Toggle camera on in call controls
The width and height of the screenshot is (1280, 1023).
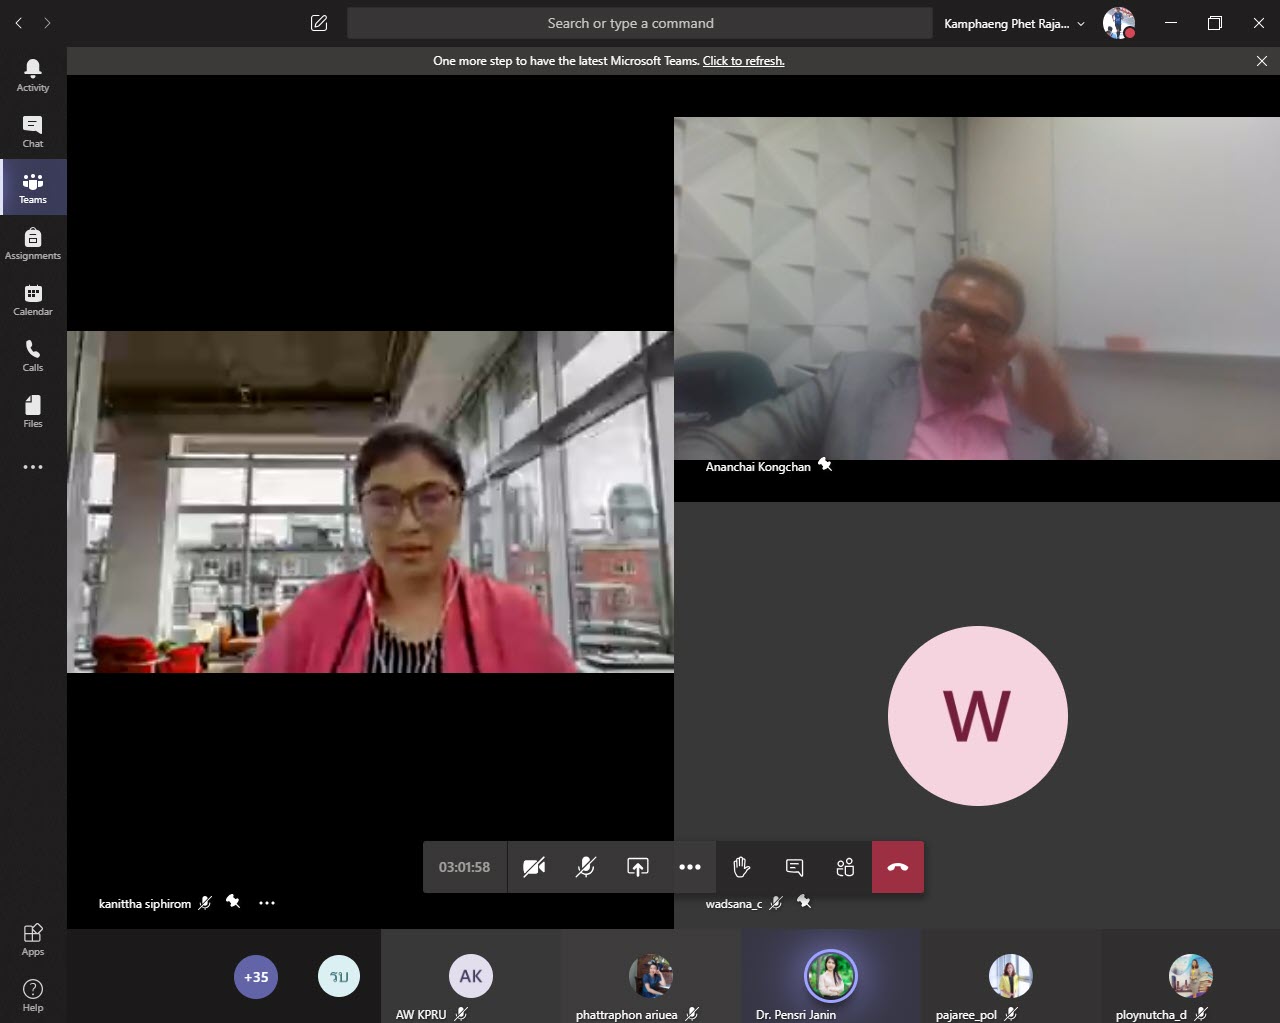[534, 867]
